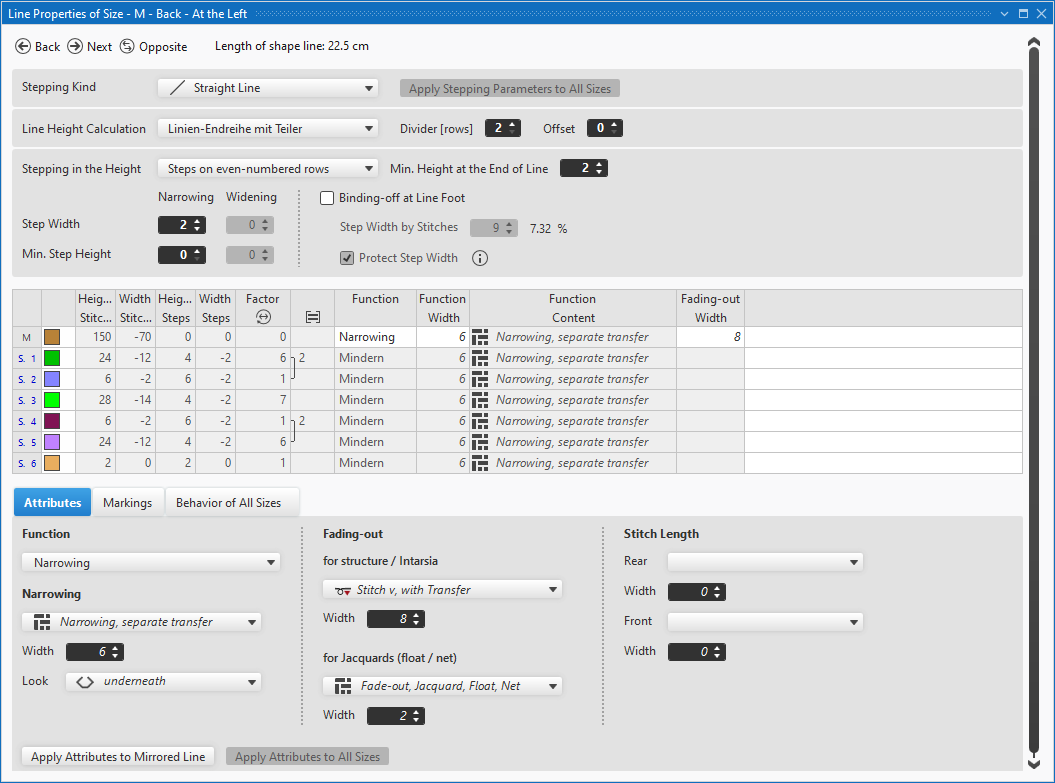
Task: Click Apply Stepping Parameters to All Sizes
Action: 509,89
